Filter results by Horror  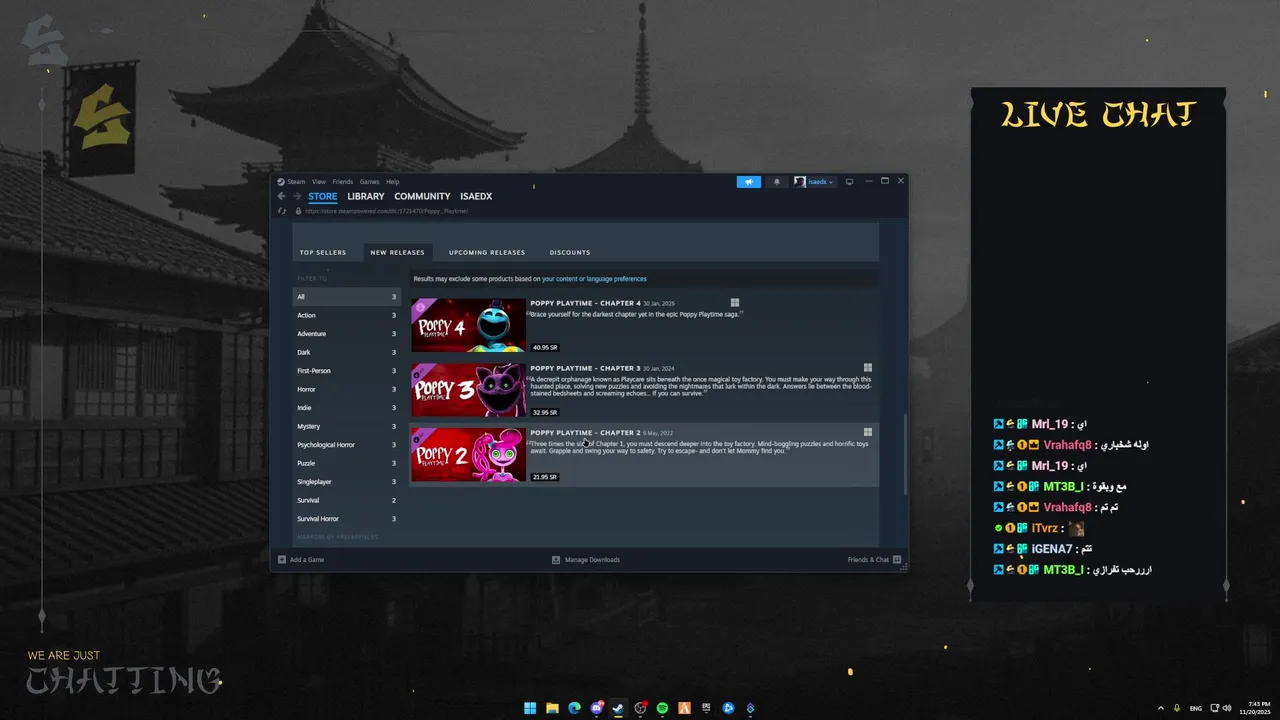click(347, 389)
